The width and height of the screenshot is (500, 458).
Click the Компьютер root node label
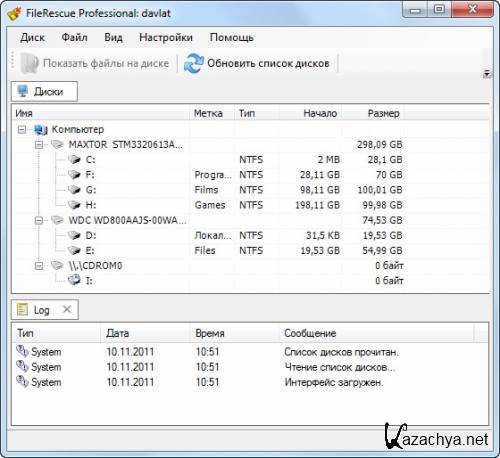[x=78, y=129]
